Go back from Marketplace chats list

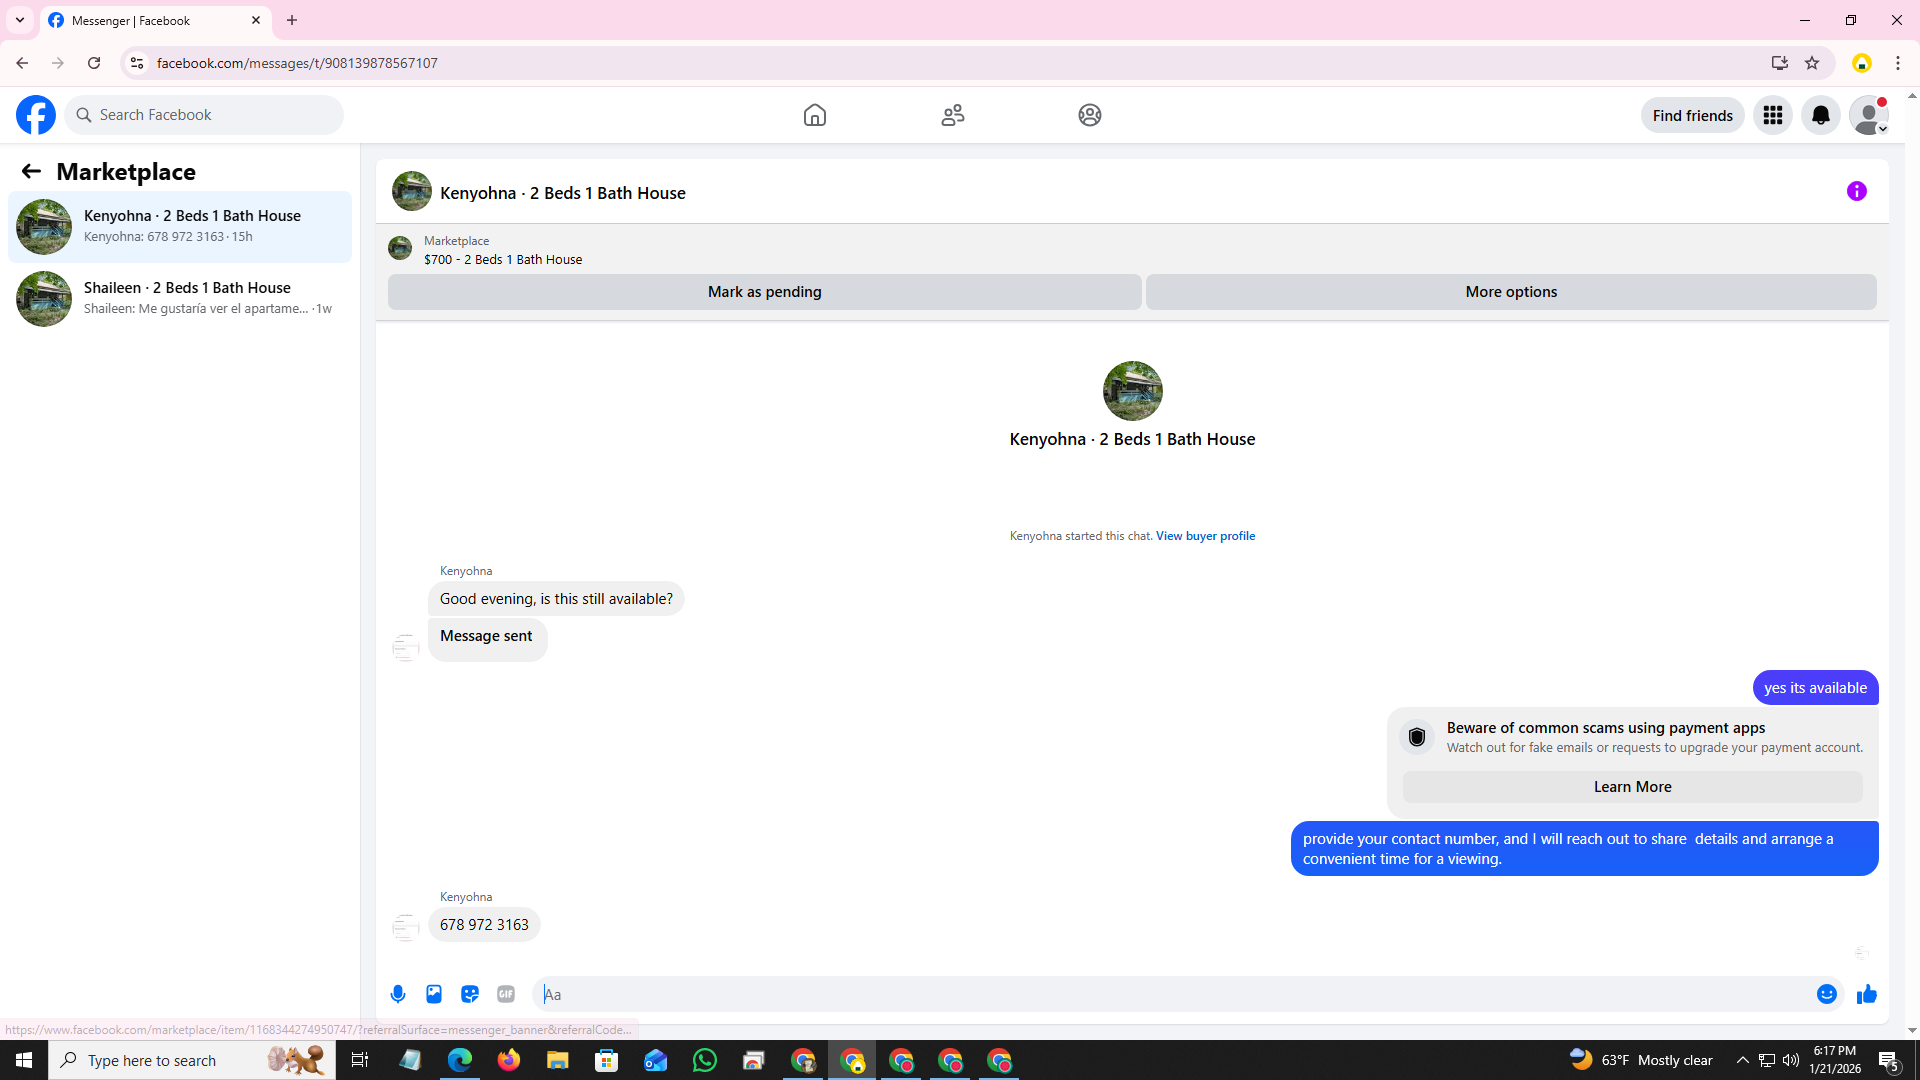pyautogui.click(x=31, y=171)
